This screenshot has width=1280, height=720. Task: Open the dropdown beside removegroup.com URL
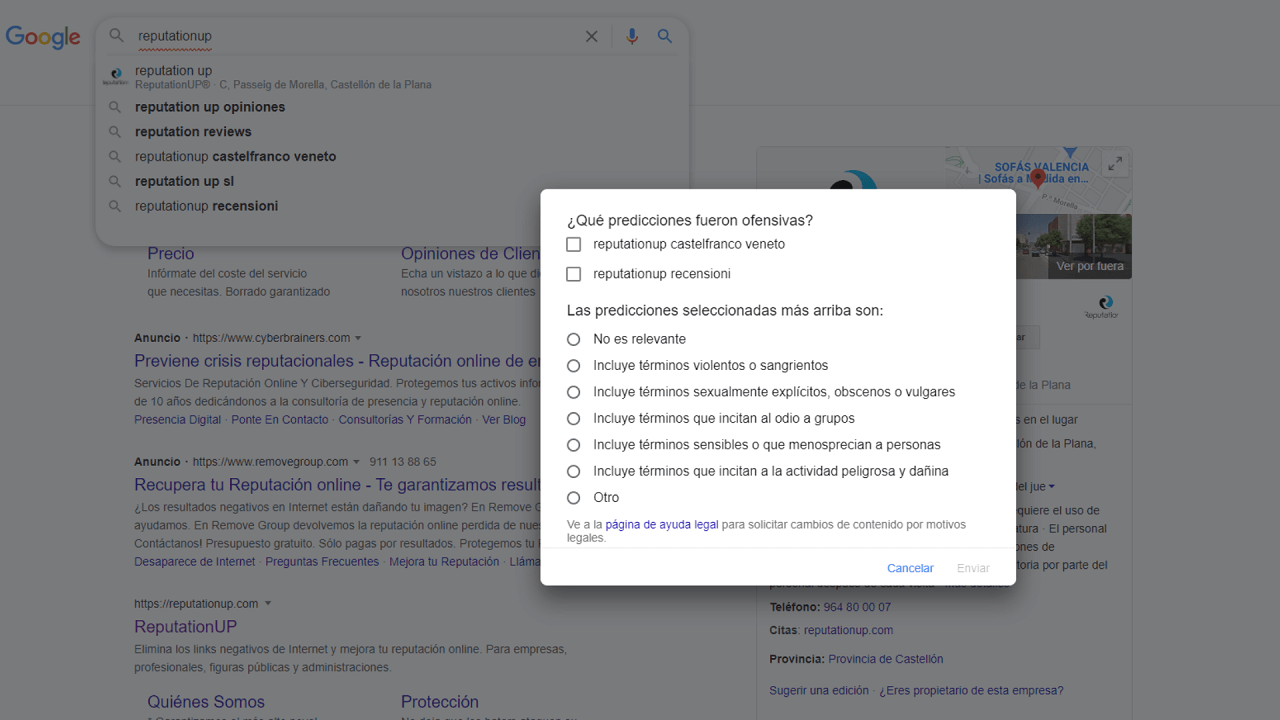(x=357, y=462)
